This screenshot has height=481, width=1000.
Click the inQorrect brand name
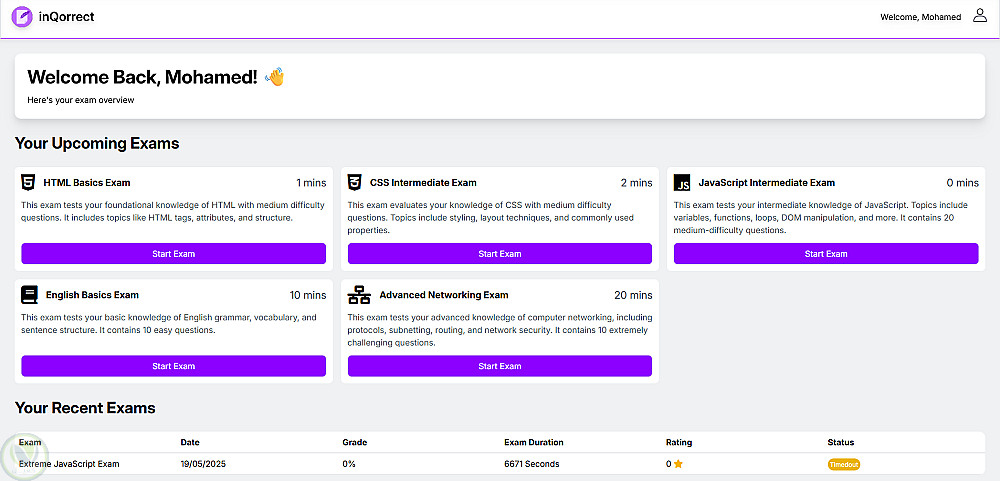66,17
